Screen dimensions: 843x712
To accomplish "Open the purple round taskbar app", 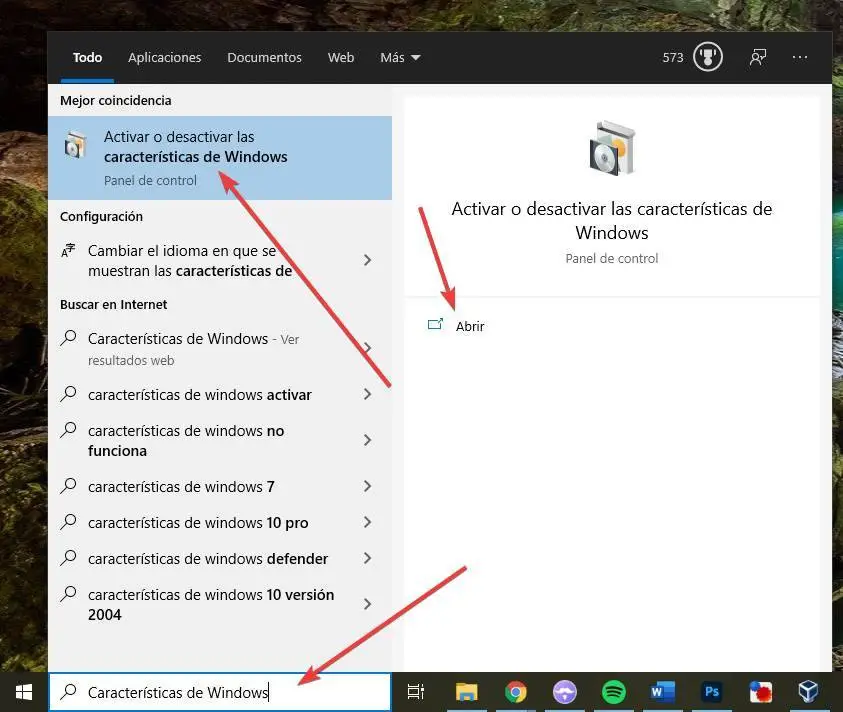I will point(565,692).
